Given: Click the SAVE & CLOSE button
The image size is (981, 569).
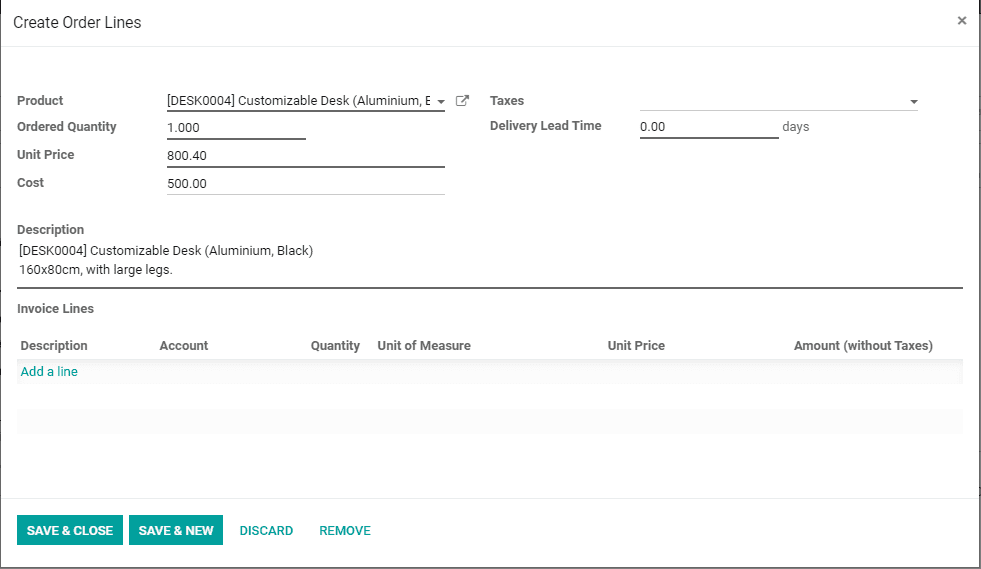Looking at the screenshot, I should pos(70,530).
